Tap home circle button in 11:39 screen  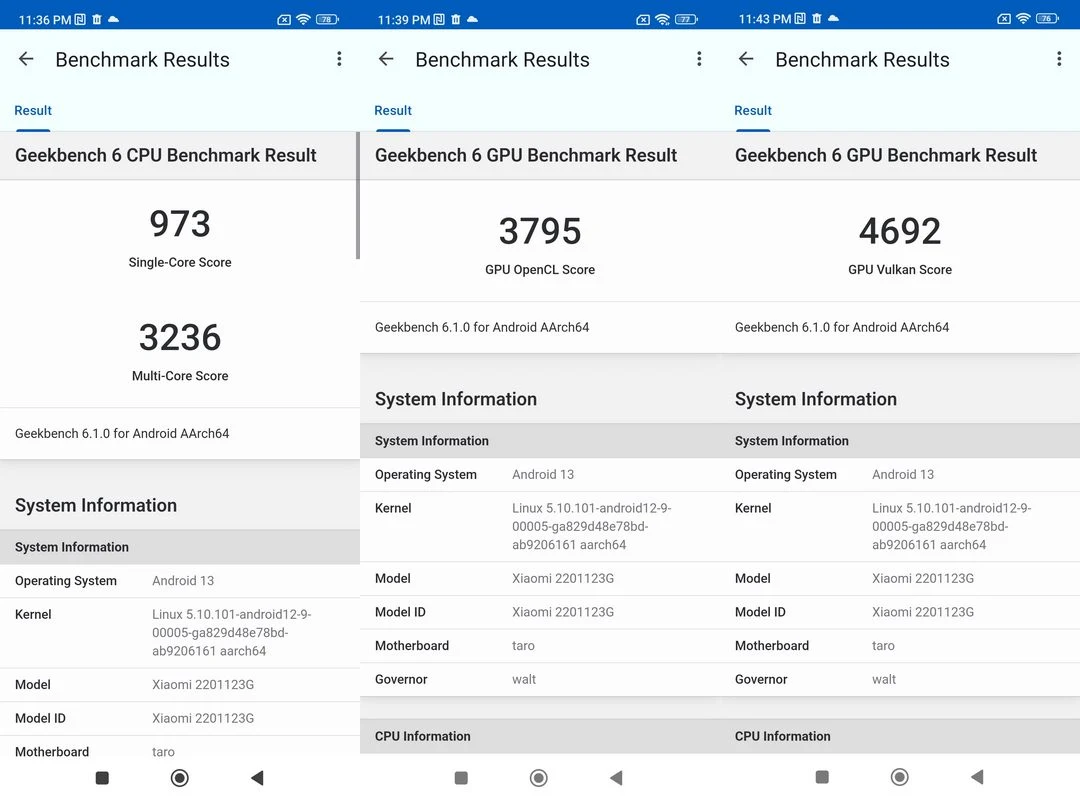coord(539,778)
